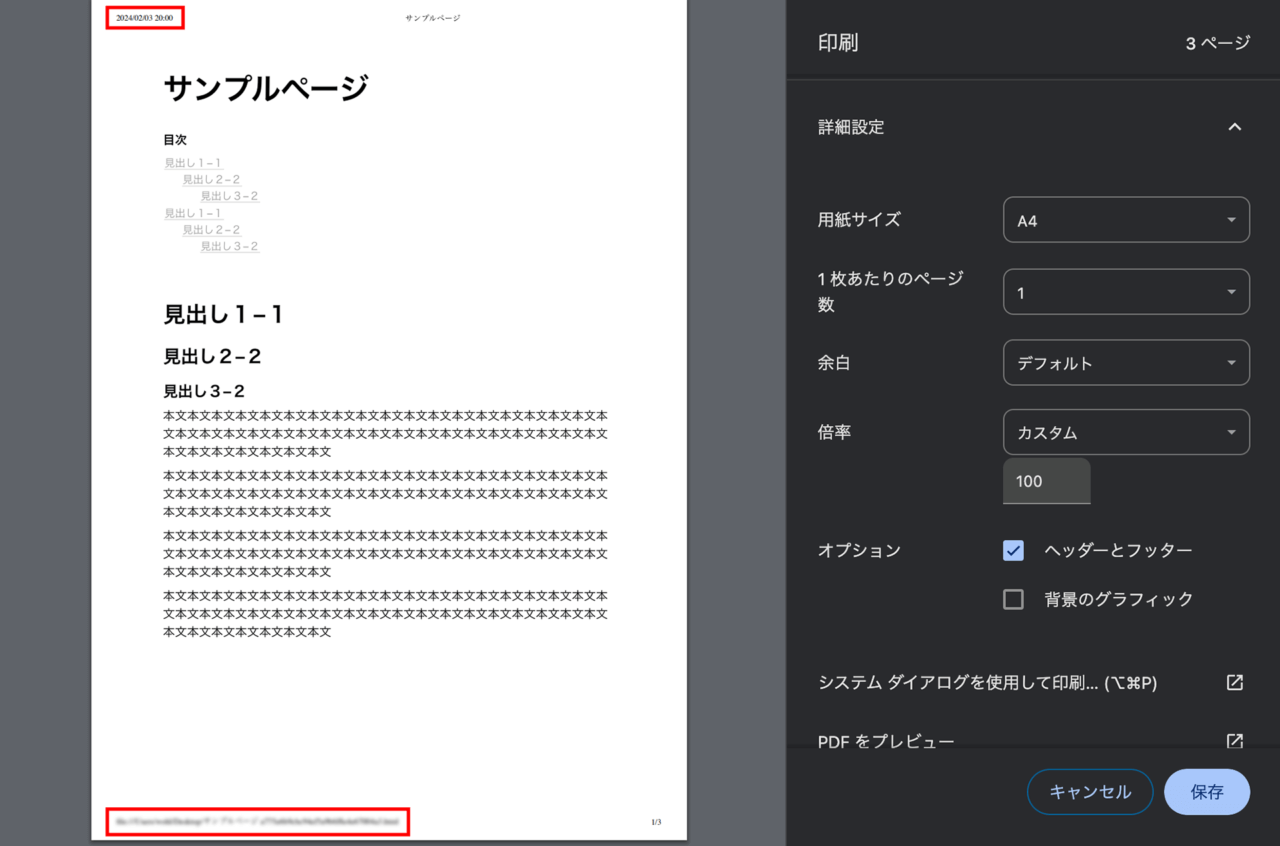Expand the 余白 dropdown set to デフォルト
The width and height of the screenshot is (1280, 846).
tap(1126, 363)
